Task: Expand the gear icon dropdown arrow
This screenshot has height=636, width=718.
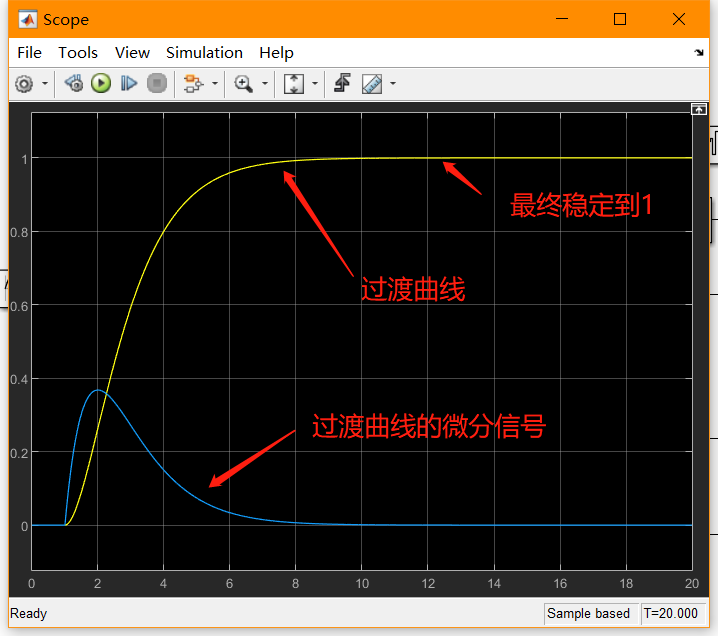Action: click(45, 84)
